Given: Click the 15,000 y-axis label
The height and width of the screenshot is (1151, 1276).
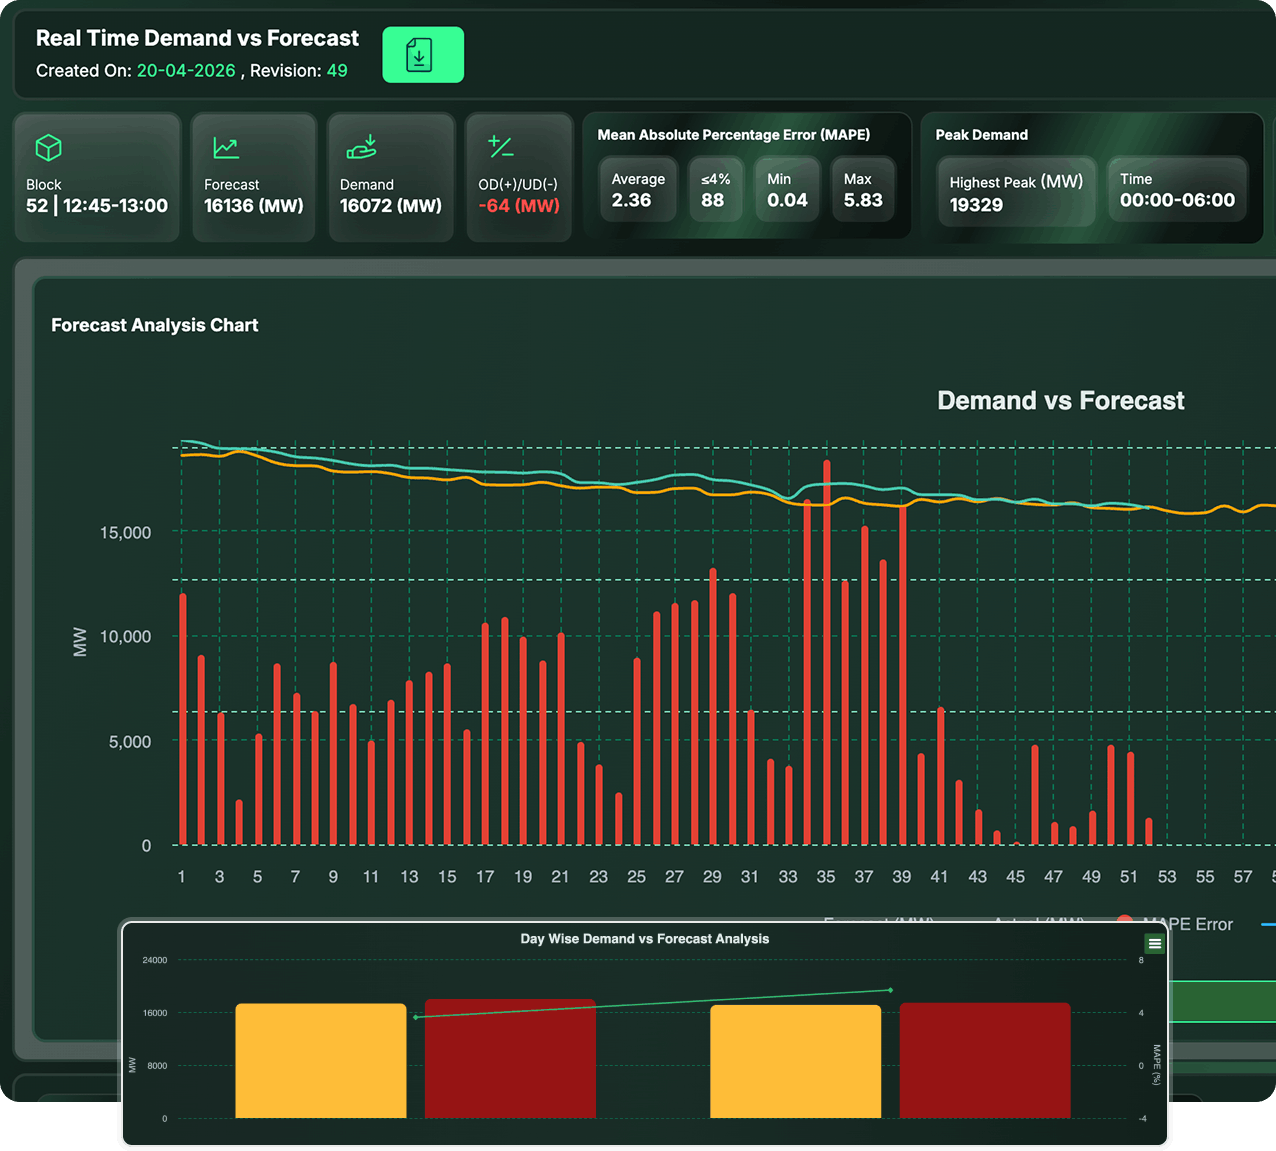Looking at the screenshot, I should click(125, 533).
